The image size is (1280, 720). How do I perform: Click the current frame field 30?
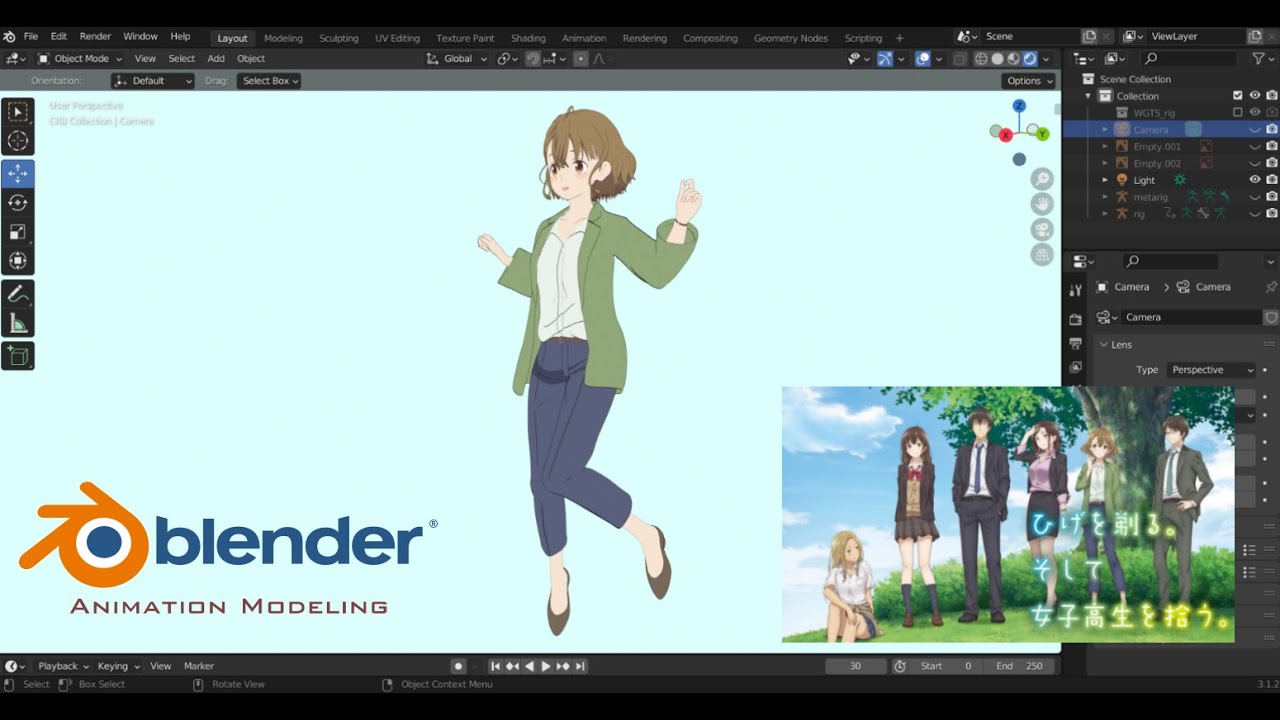pos(855,666)
